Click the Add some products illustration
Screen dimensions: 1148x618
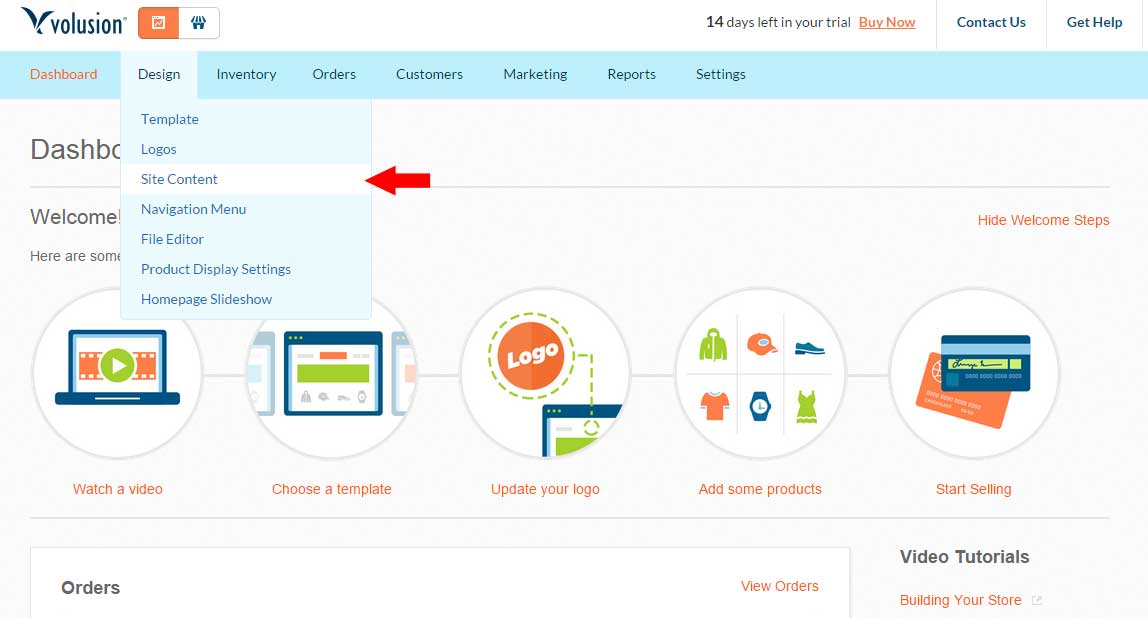point(760,373)
